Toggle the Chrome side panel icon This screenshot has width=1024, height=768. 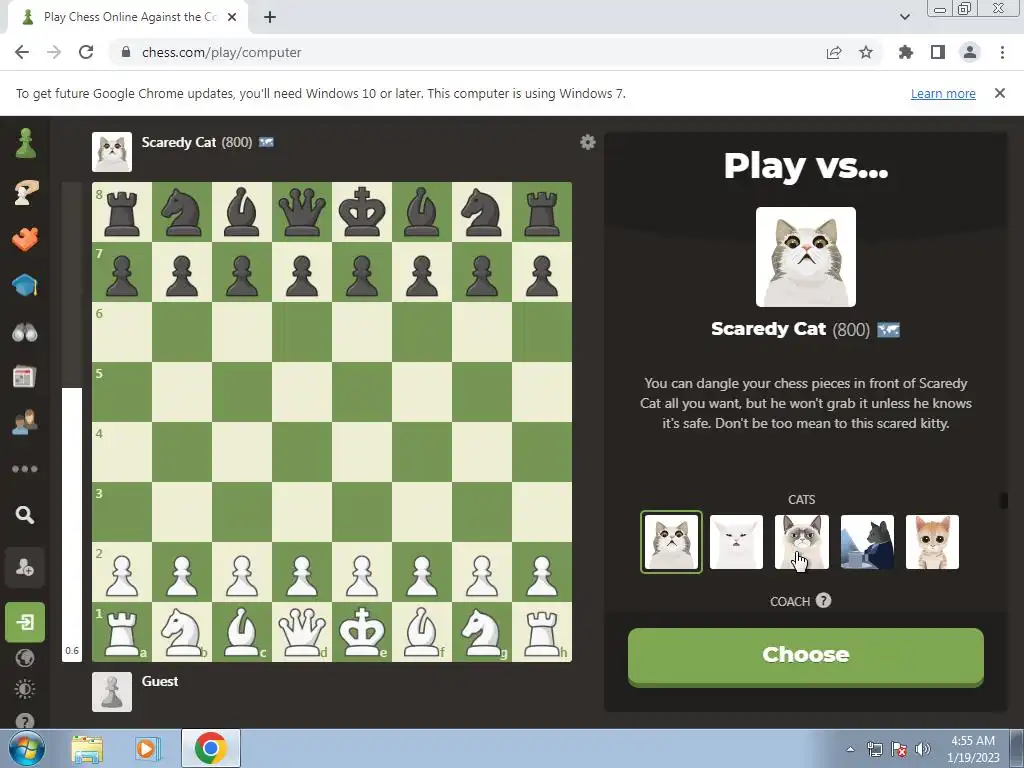(x=938, y=52)
